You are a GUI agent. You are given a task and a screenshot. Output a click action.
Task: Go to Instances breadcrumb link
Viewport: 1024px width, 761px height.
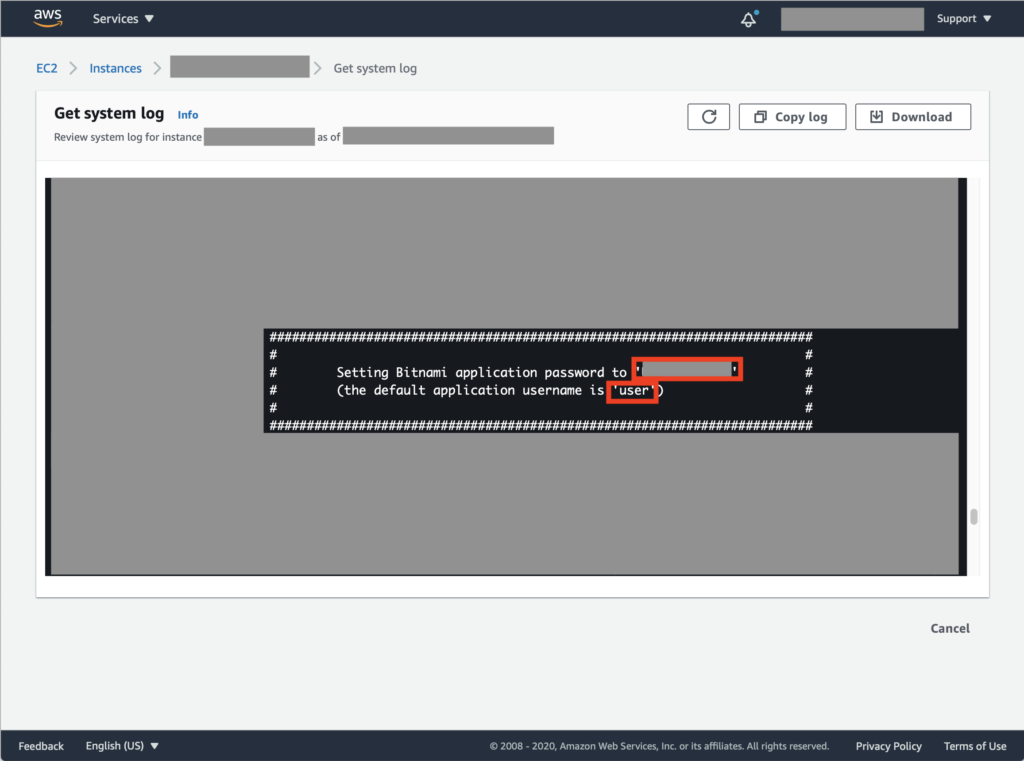[115, 68]
